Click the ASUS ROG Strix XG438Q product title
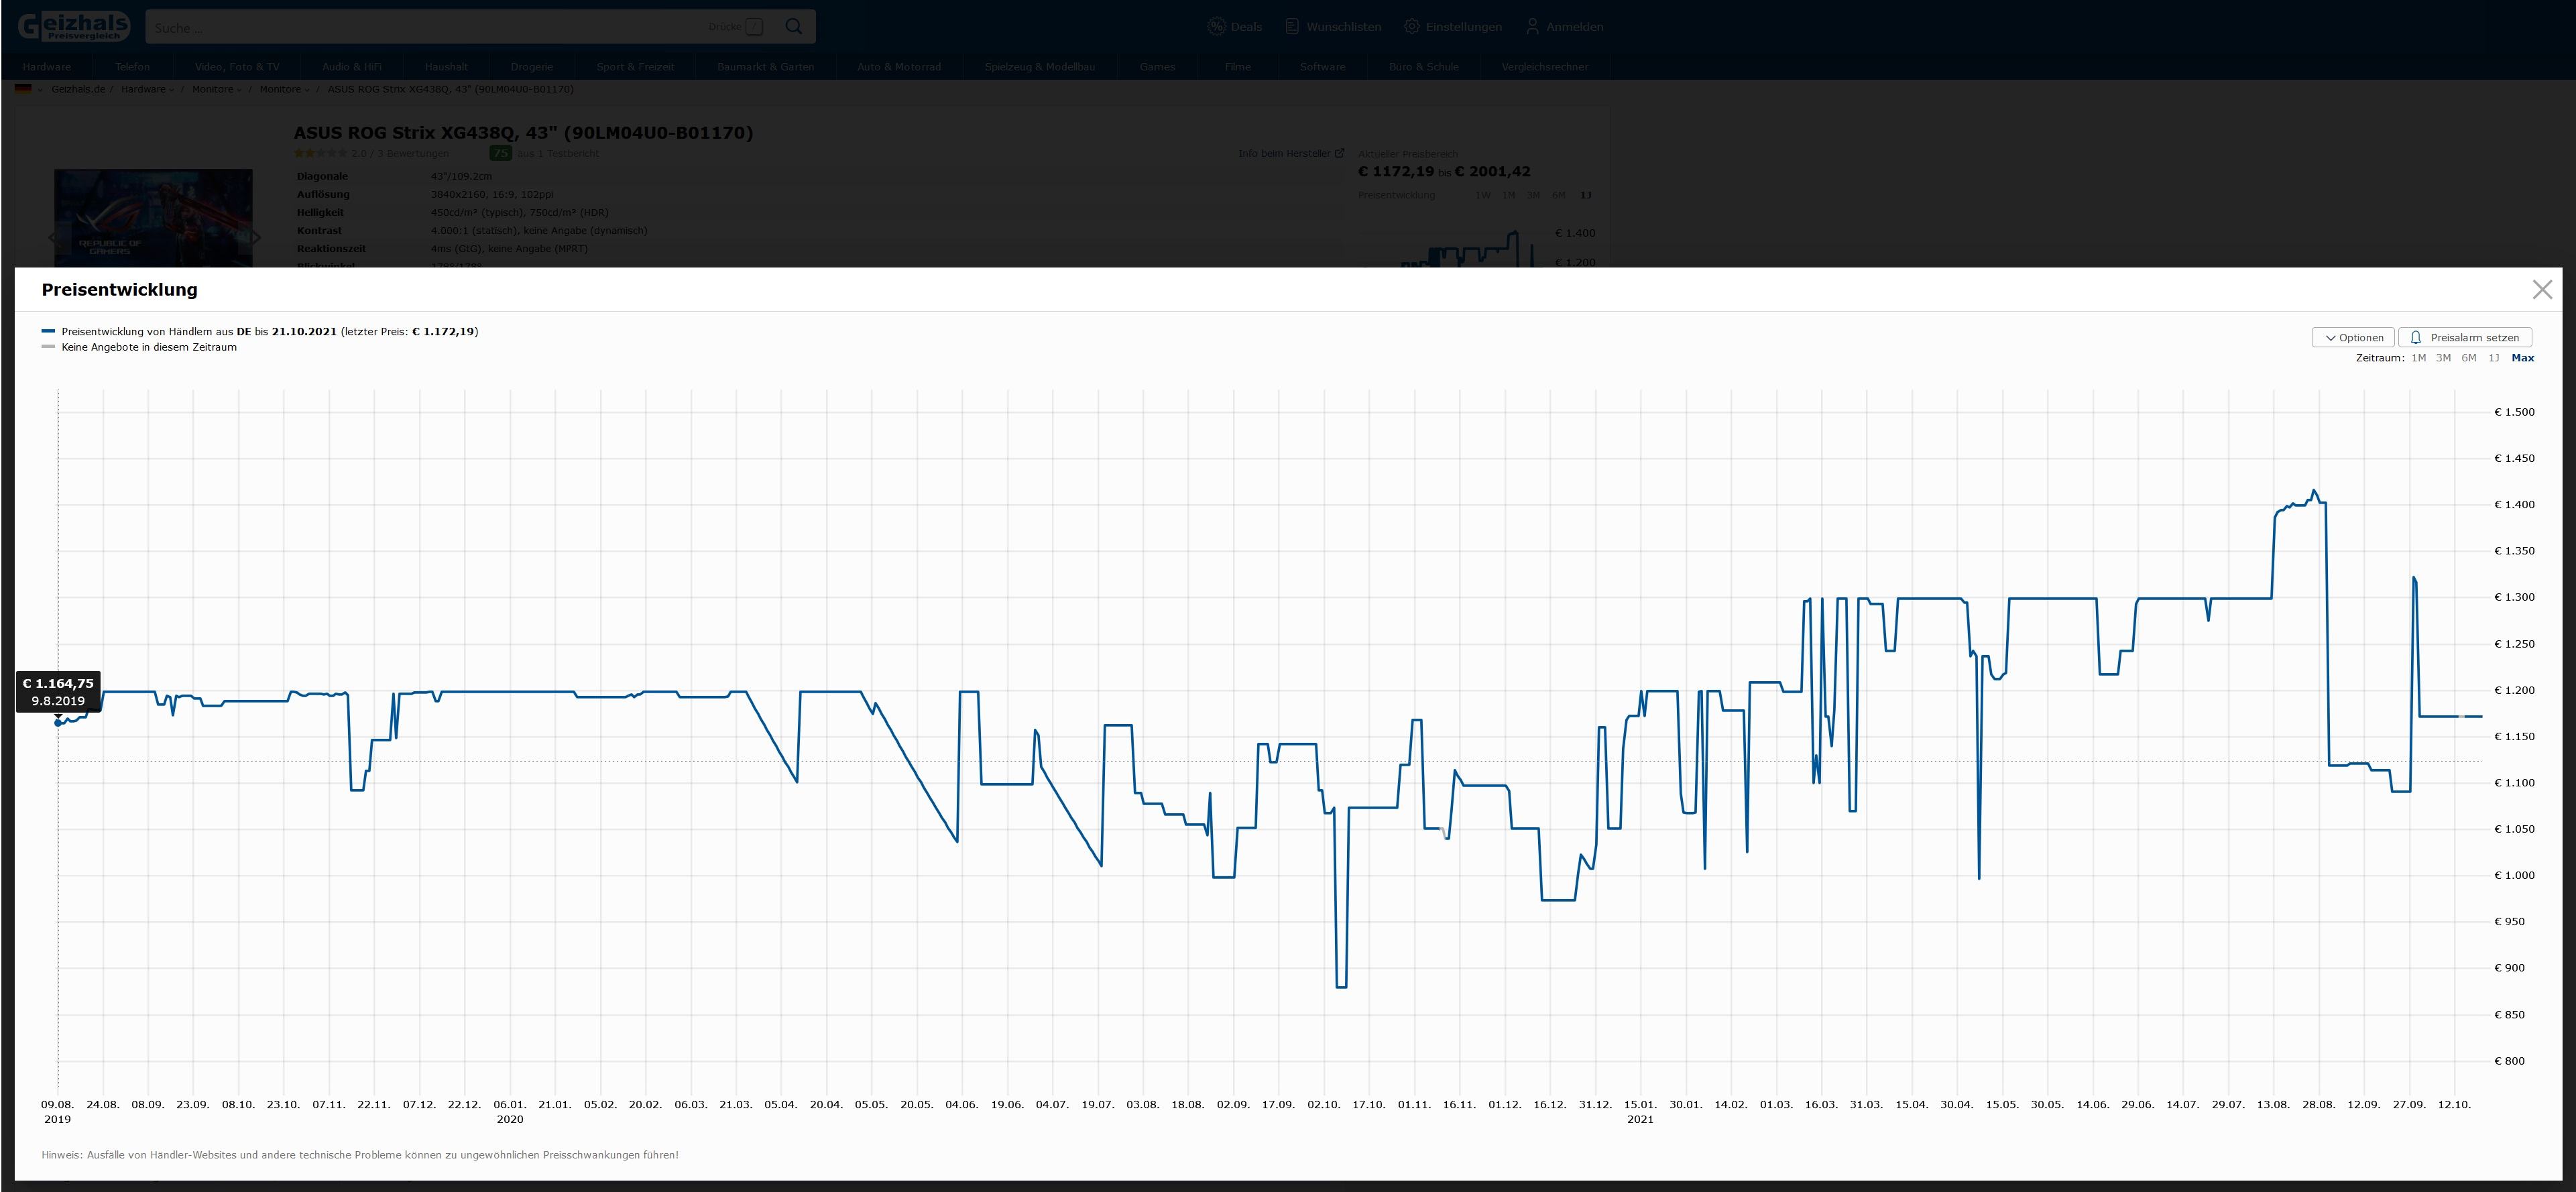The image size is (2576, 1192). (523, 132)
